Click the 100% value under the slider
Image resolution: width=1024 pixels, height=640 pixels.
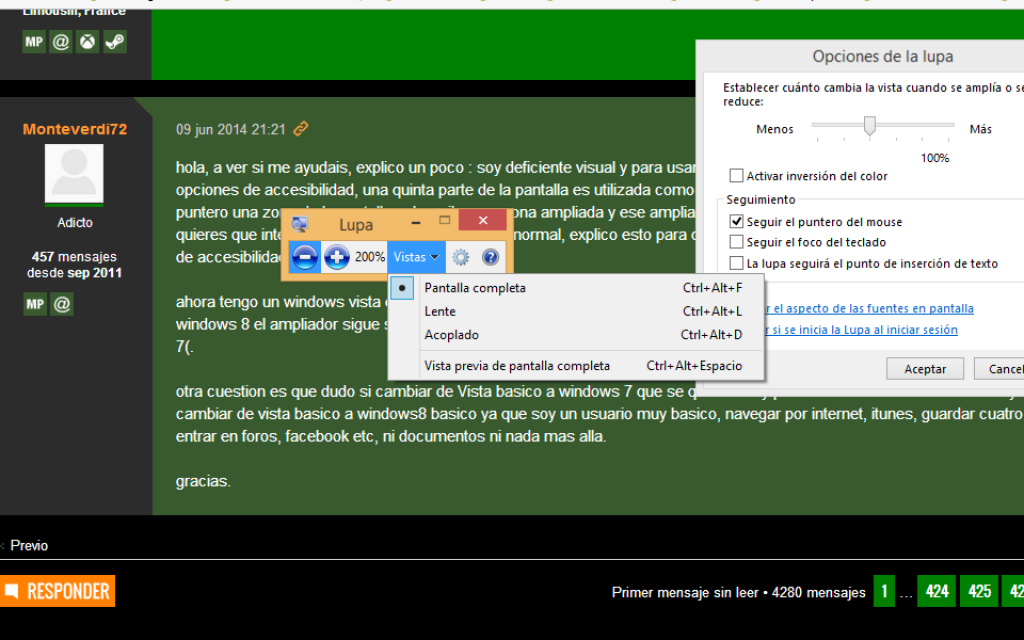pyautogui.click(x=935, y=158)
